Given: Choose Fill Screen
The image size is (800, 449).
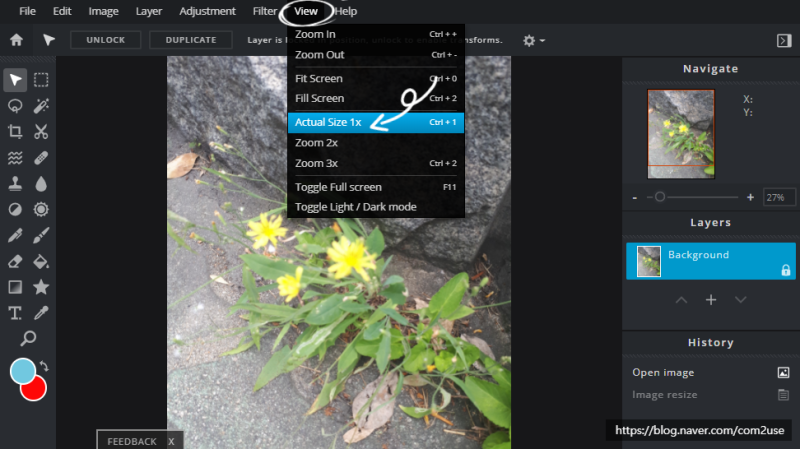Looking at the screenshot, I should click(x=376, y=98).
